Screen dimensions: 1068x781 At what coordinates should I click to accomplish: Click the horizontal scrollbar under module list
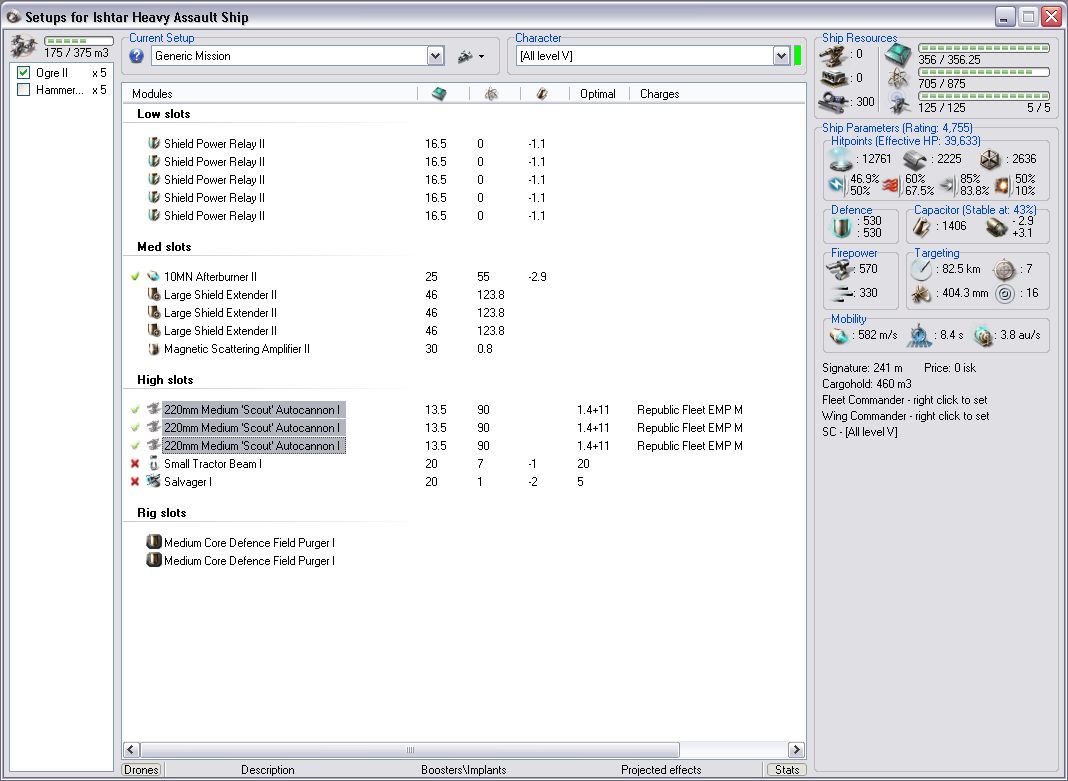409,750
